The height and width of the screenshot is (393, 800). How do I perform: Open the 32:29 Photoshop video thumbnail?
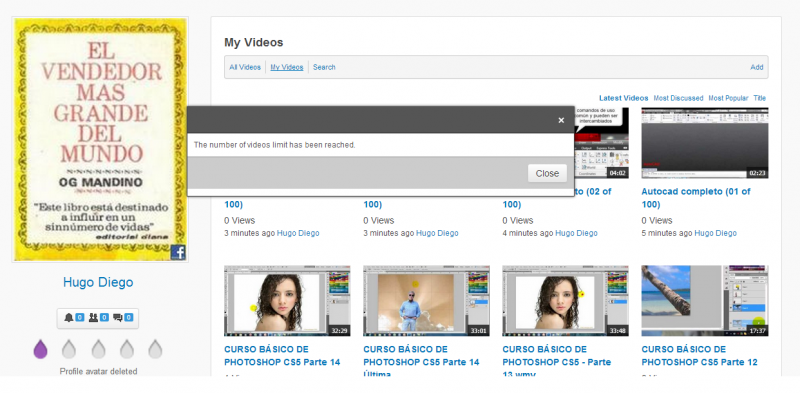pos(287,301)
